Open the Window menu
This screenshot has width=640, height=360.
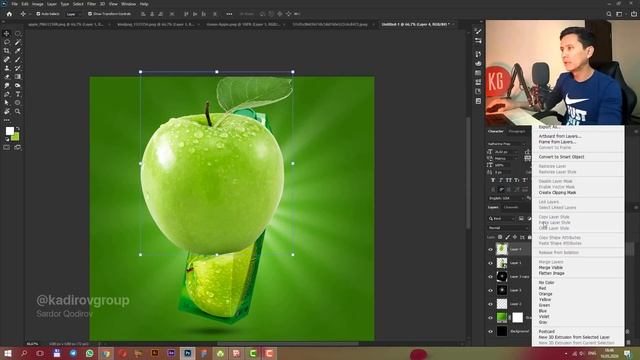(x=128, y=4)
